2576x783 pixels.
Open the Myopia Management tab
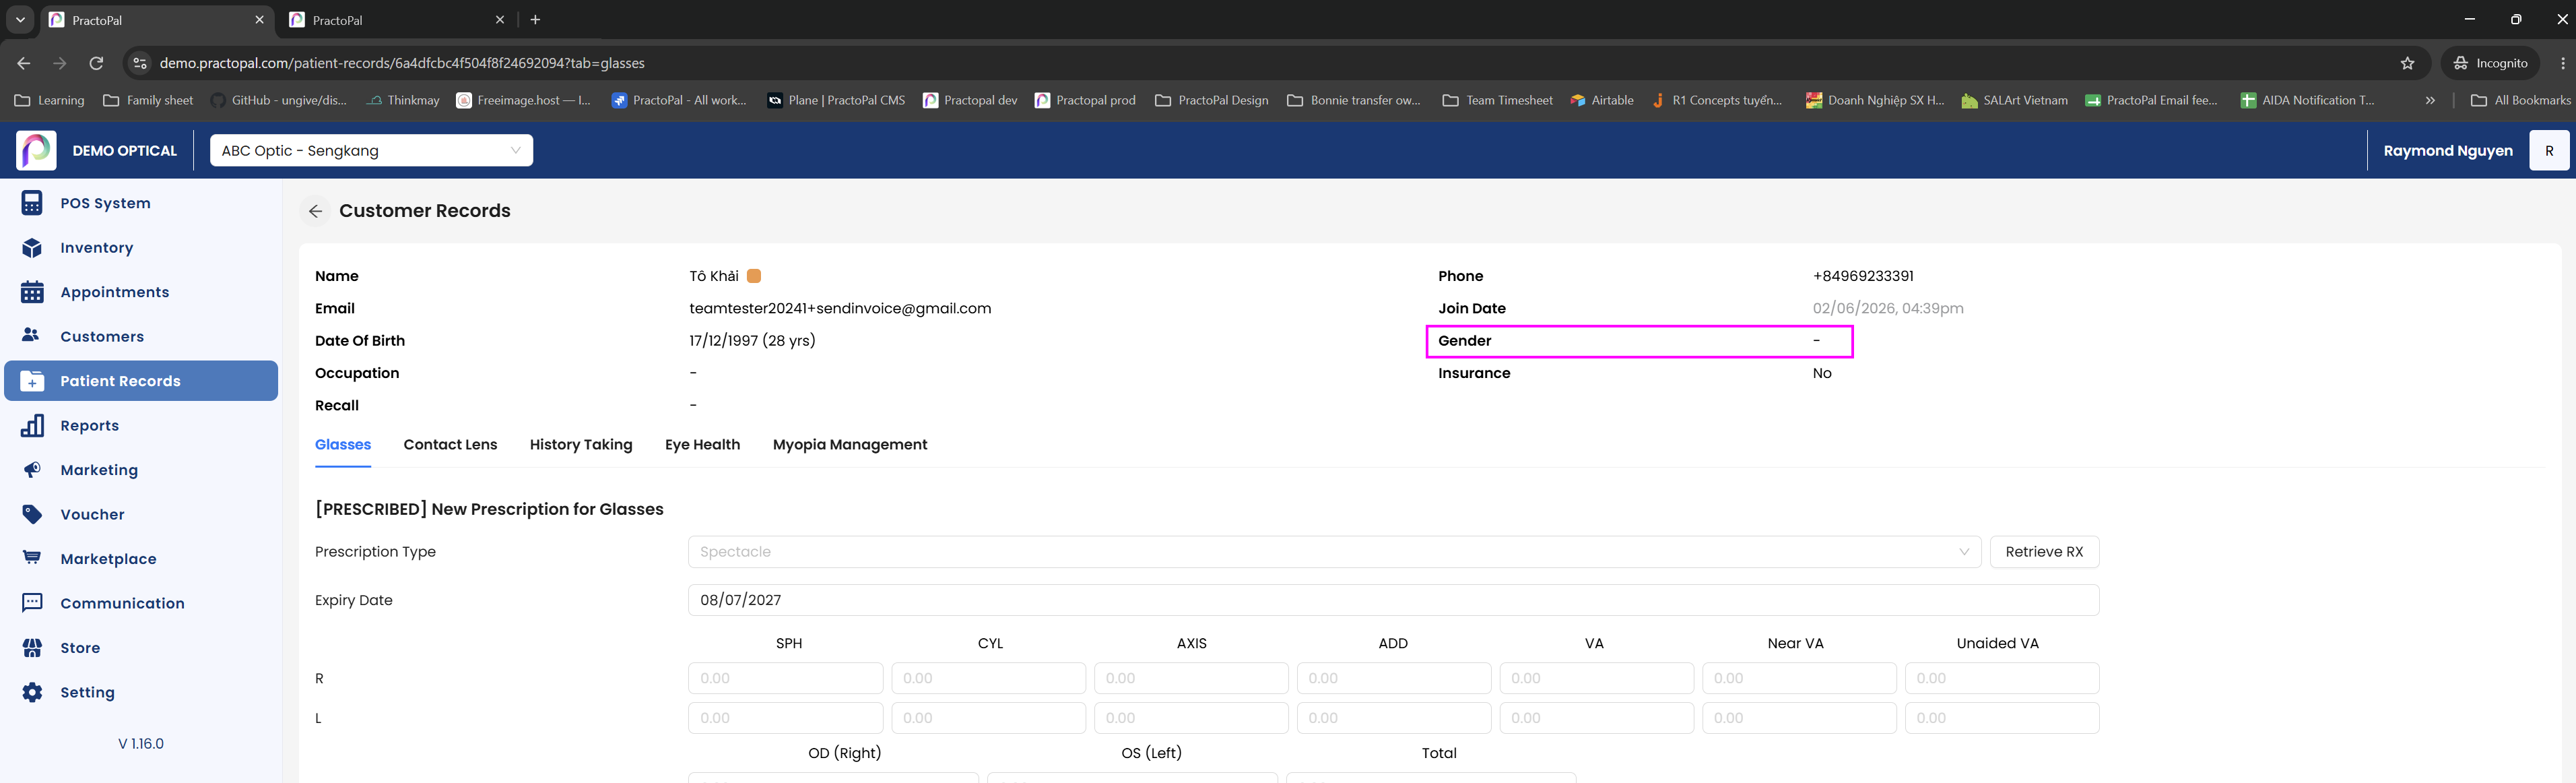(850, 445)
